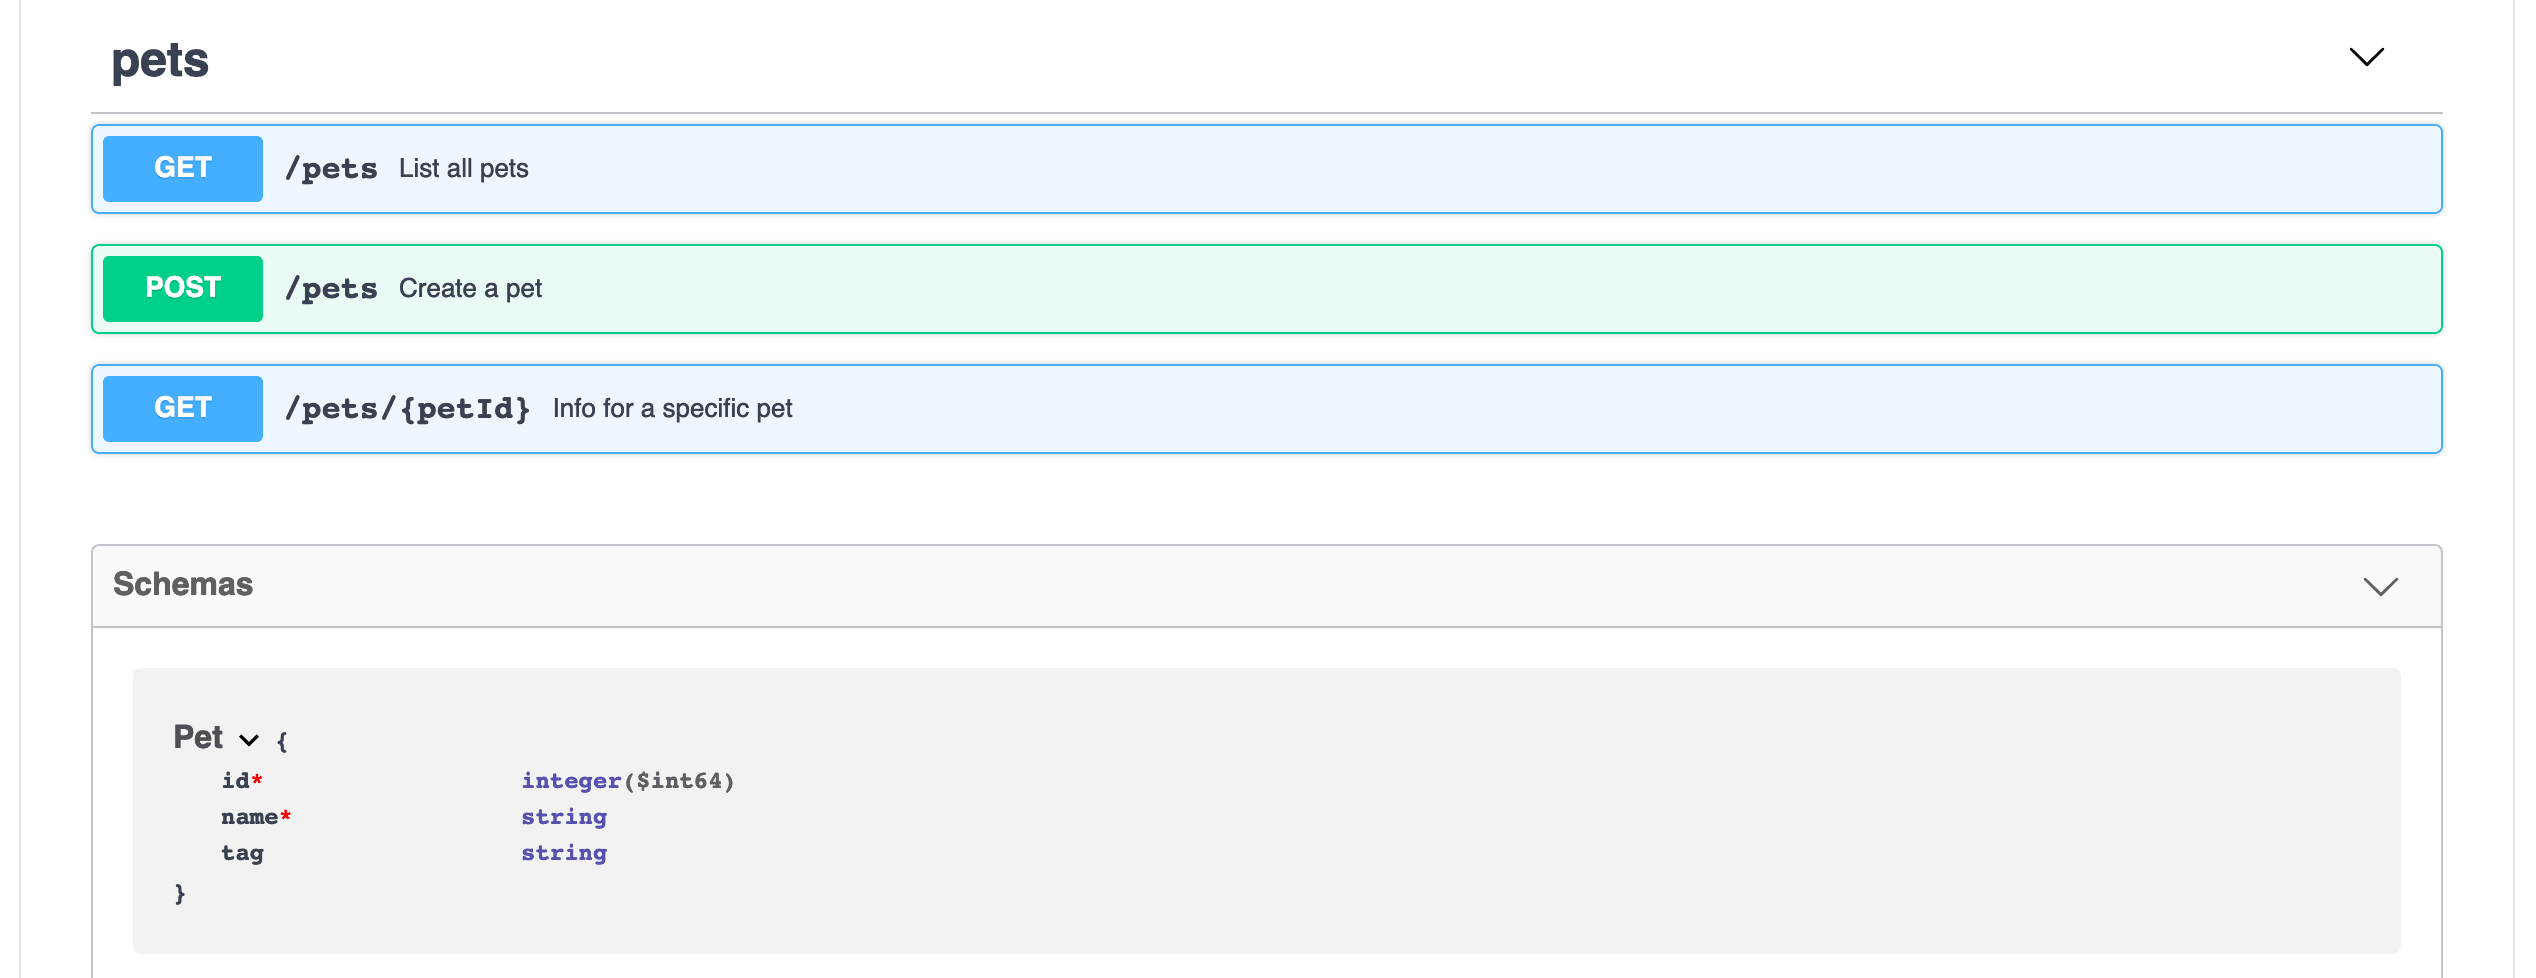The height and width of the screenshot is (978, 2536).
Task: Open the List all pets operation
Action: pos(463,168)
